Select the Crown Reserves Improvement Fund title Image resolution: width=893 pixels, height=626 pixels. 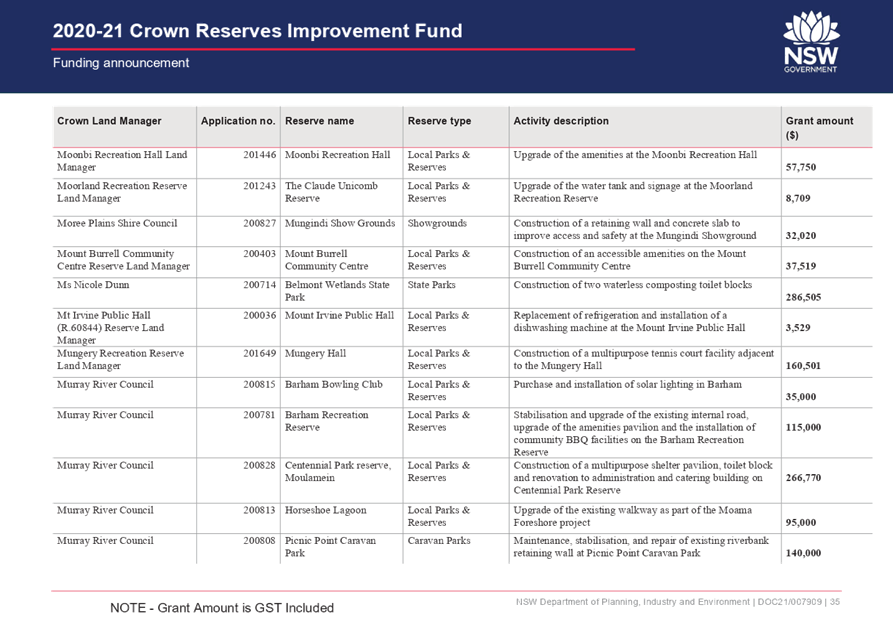coord(258,31)
